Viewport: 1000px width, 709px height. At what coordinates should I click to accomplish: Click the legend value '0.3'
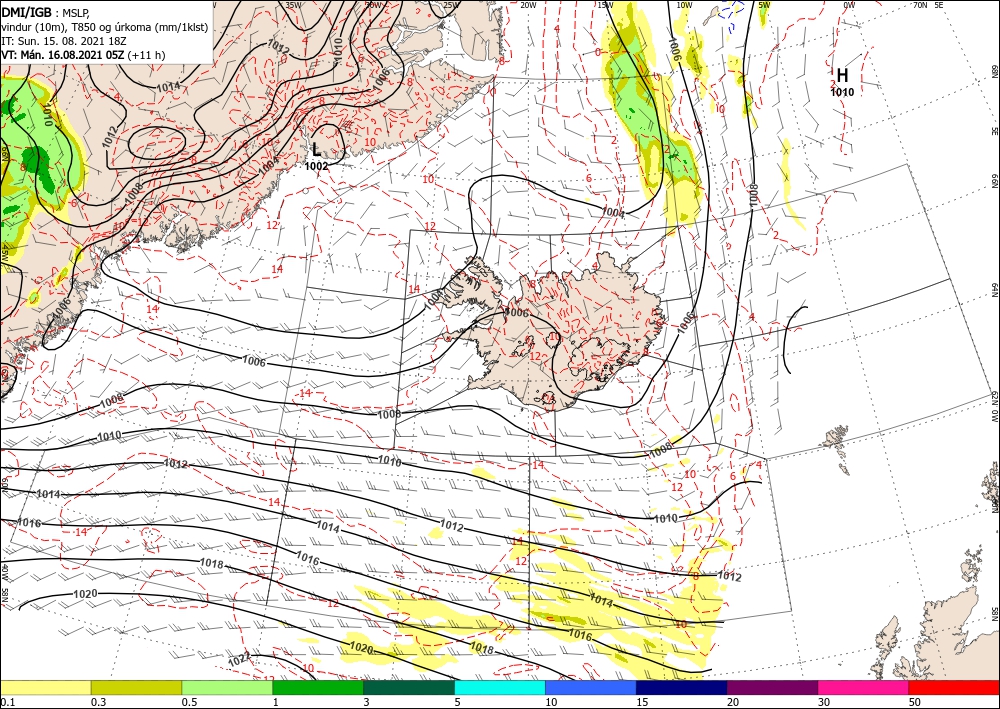[x=98, y=702]
